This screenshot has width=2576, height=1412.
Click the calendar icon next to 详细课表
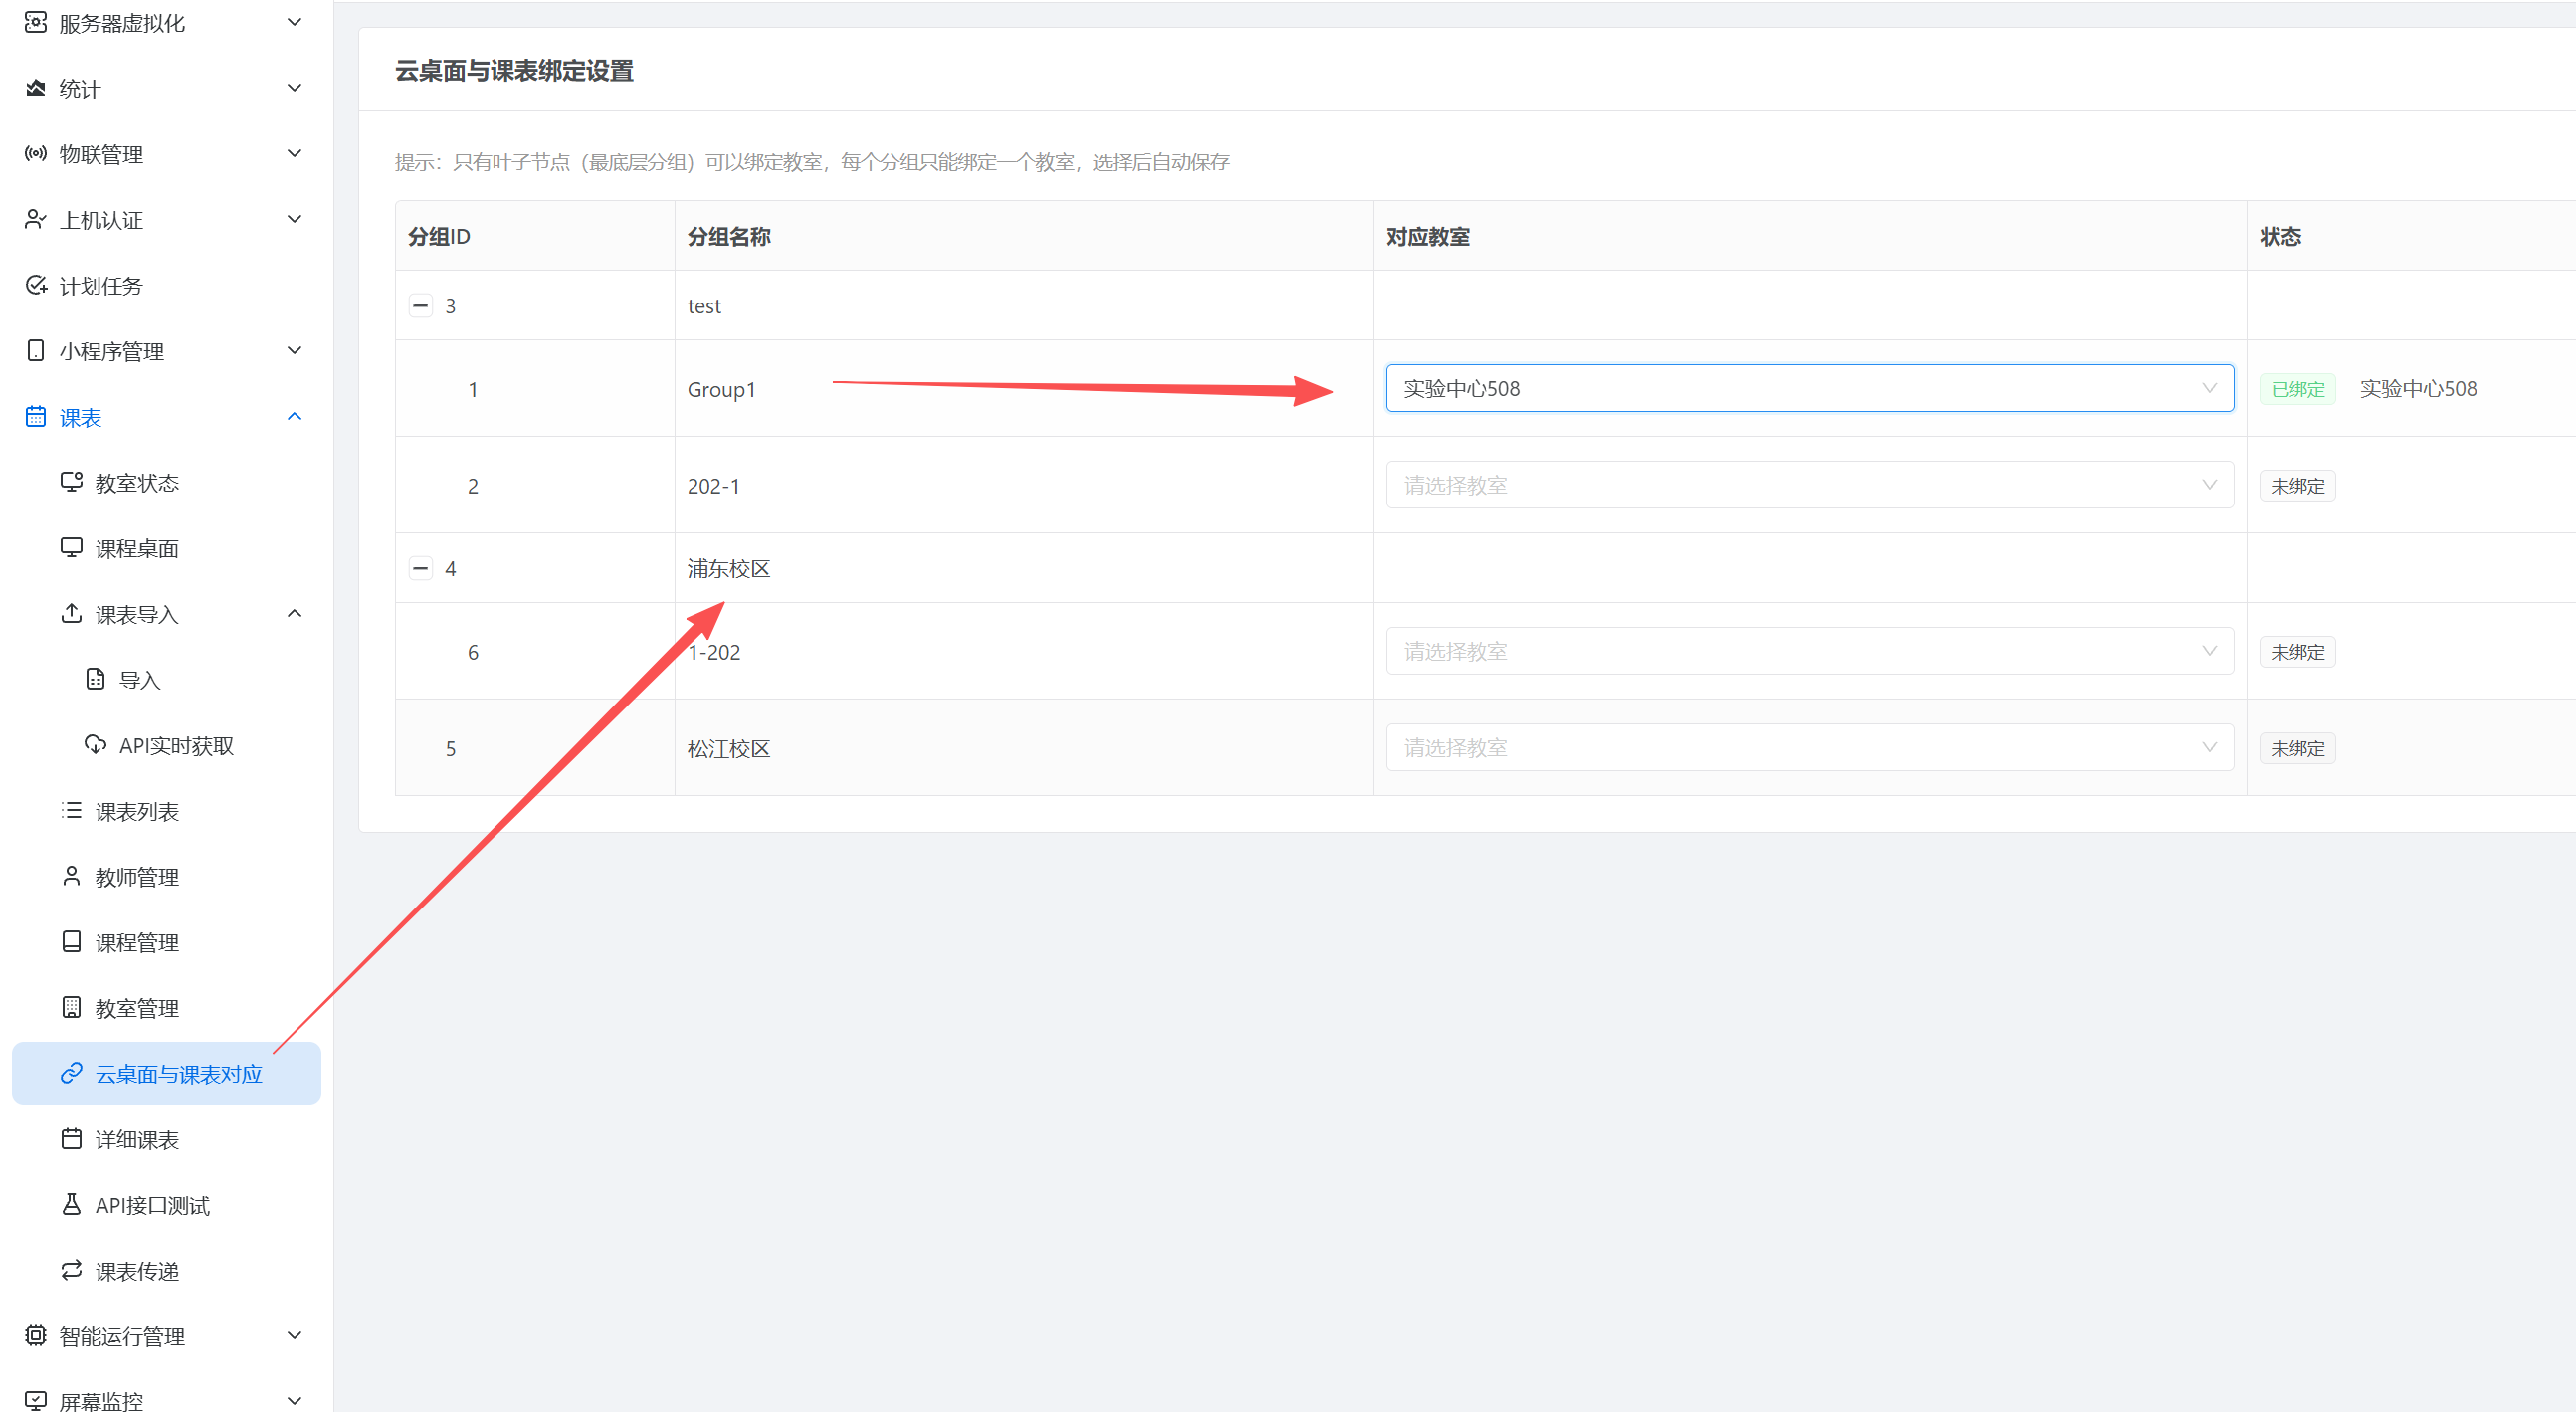[71, 1139]
